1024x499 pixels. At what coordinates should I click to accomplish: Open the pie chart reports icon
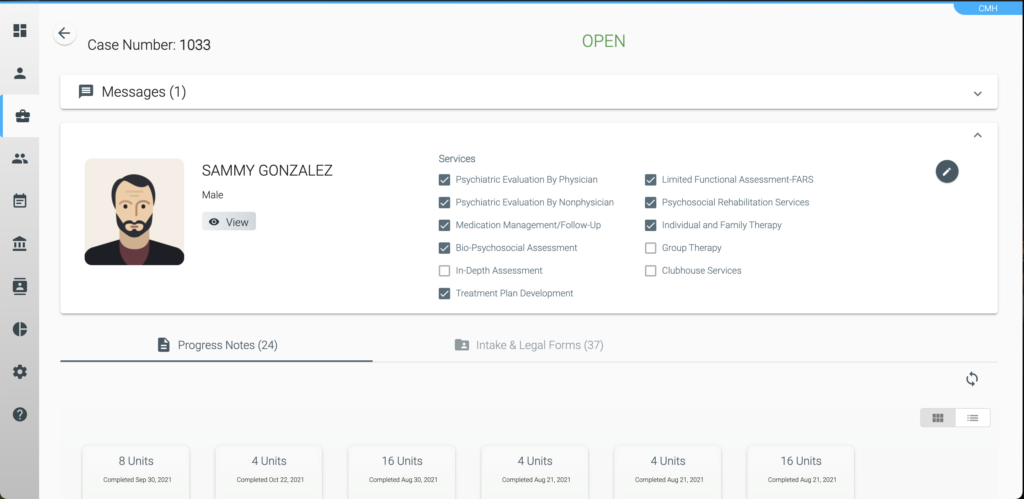(x=19, y=329)
